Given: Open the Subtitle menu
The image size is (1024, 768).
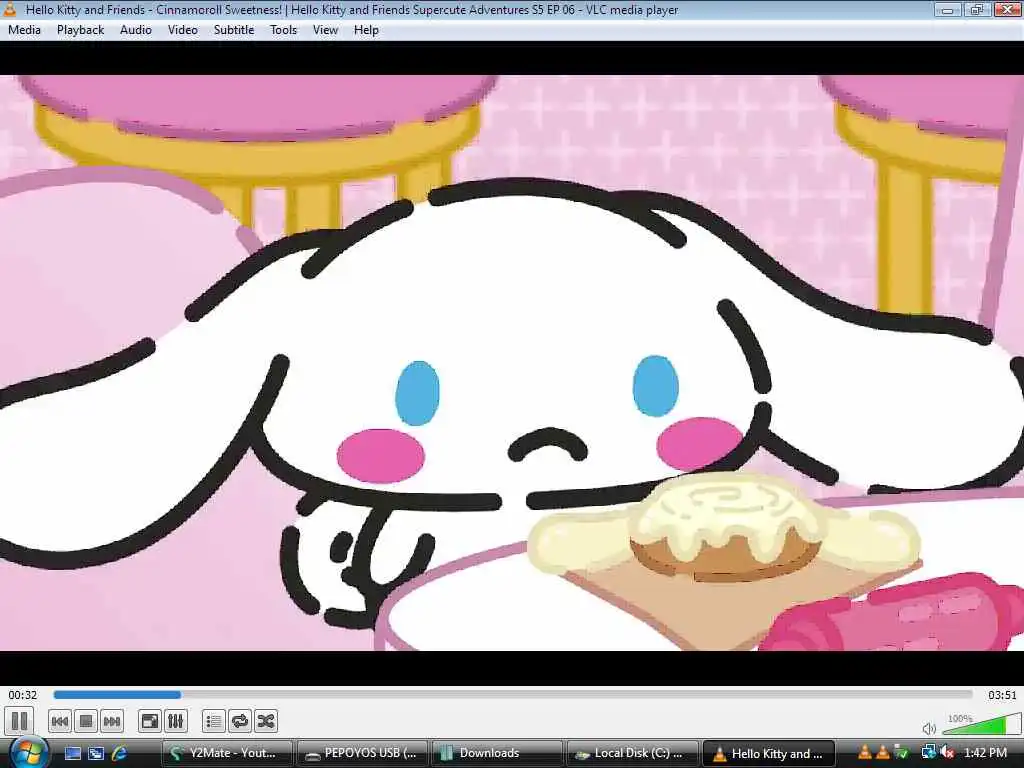Looking at the screenshot, I should click(x=234, y=30).
